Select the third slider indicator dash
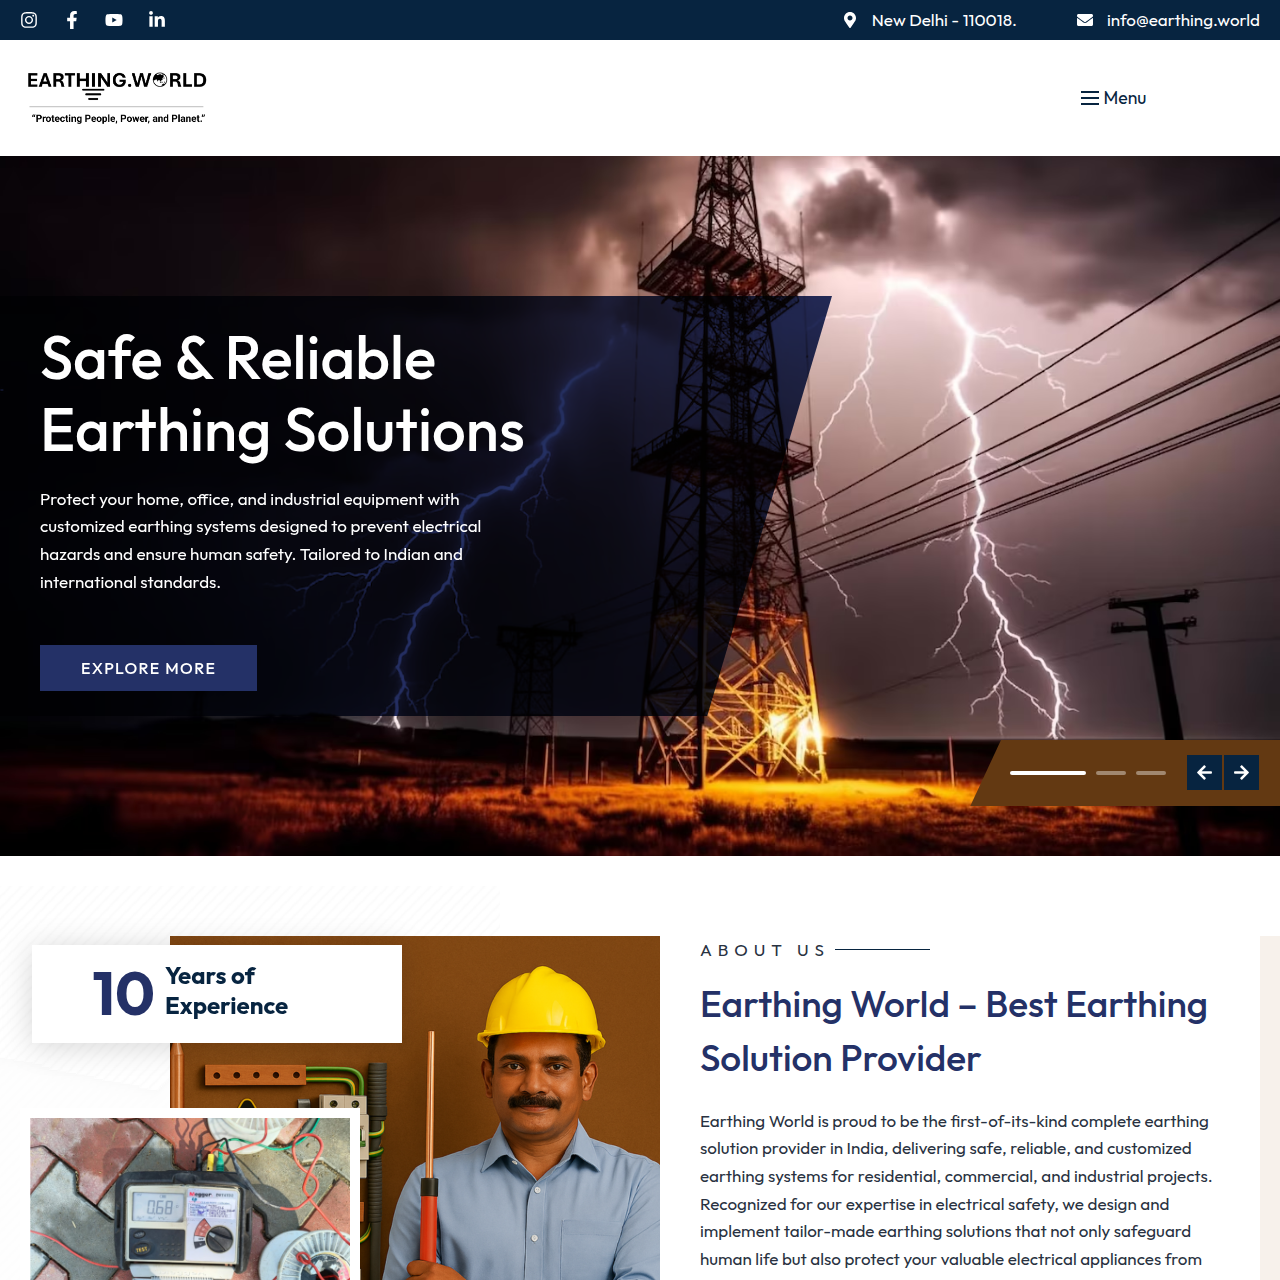Image resolution: width=1280 pixels, height=1280 pixels. point(1151,773)
